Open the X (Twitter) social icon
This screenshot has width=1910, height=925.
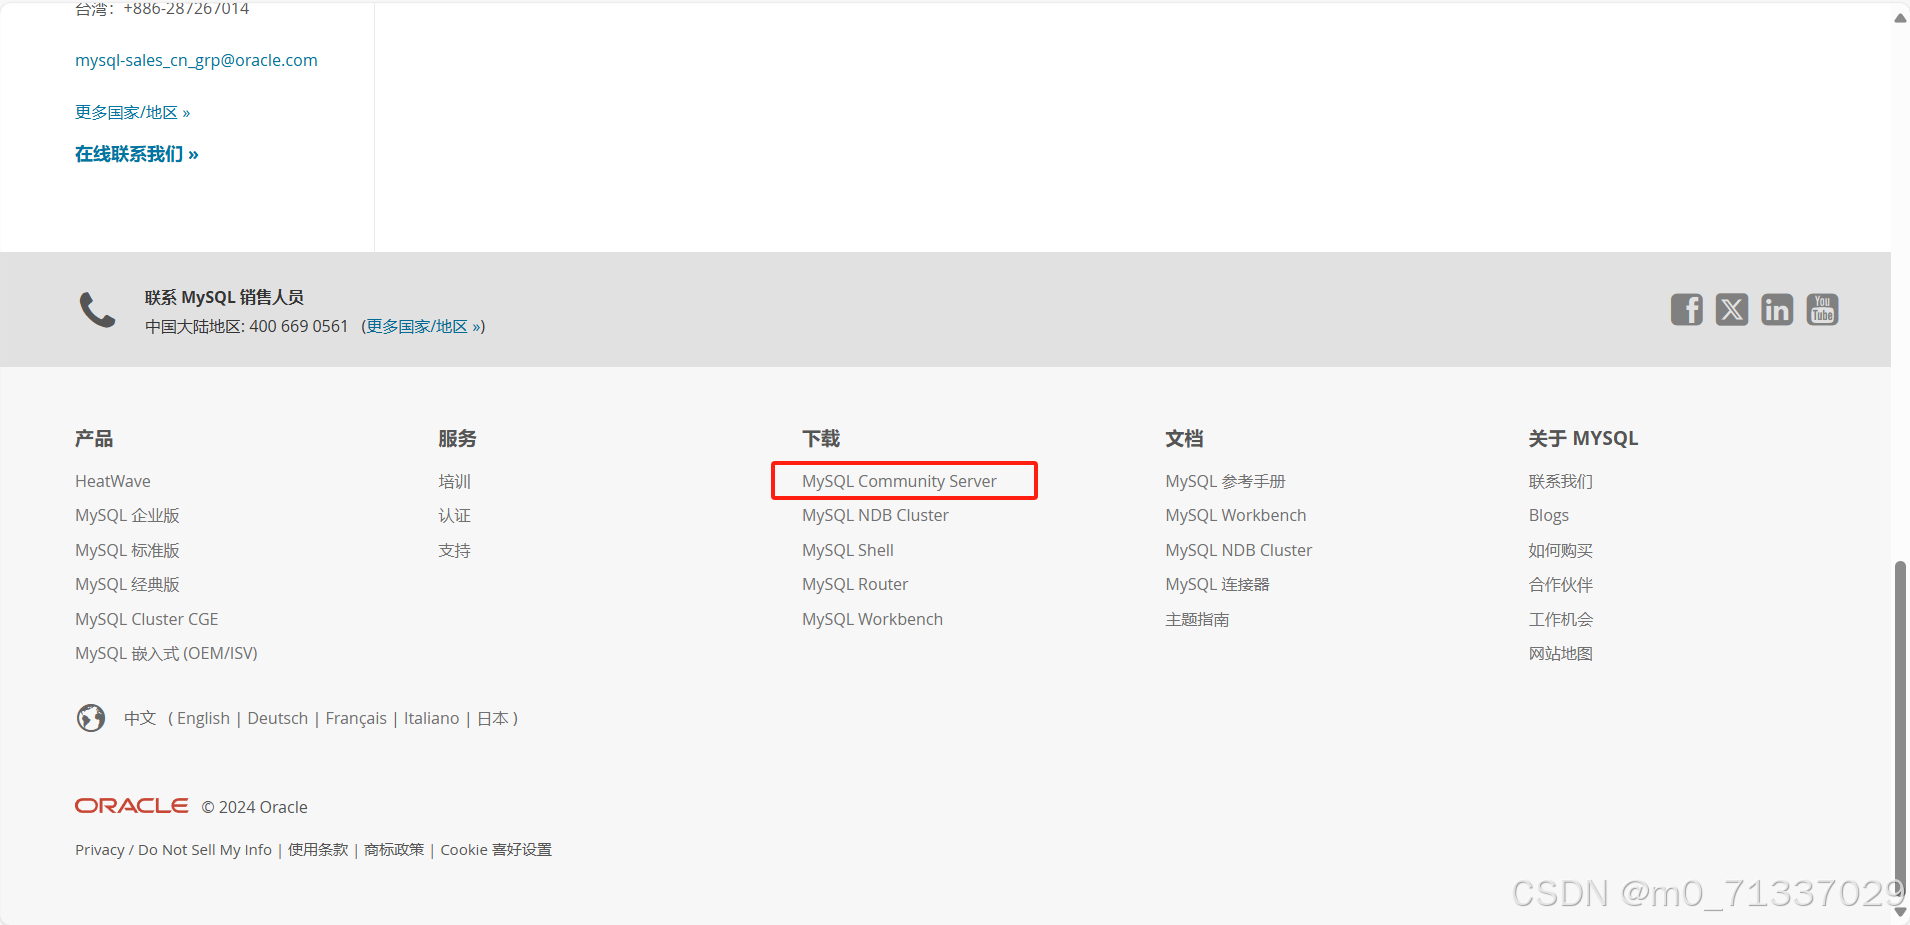(x=1732, y=310)
